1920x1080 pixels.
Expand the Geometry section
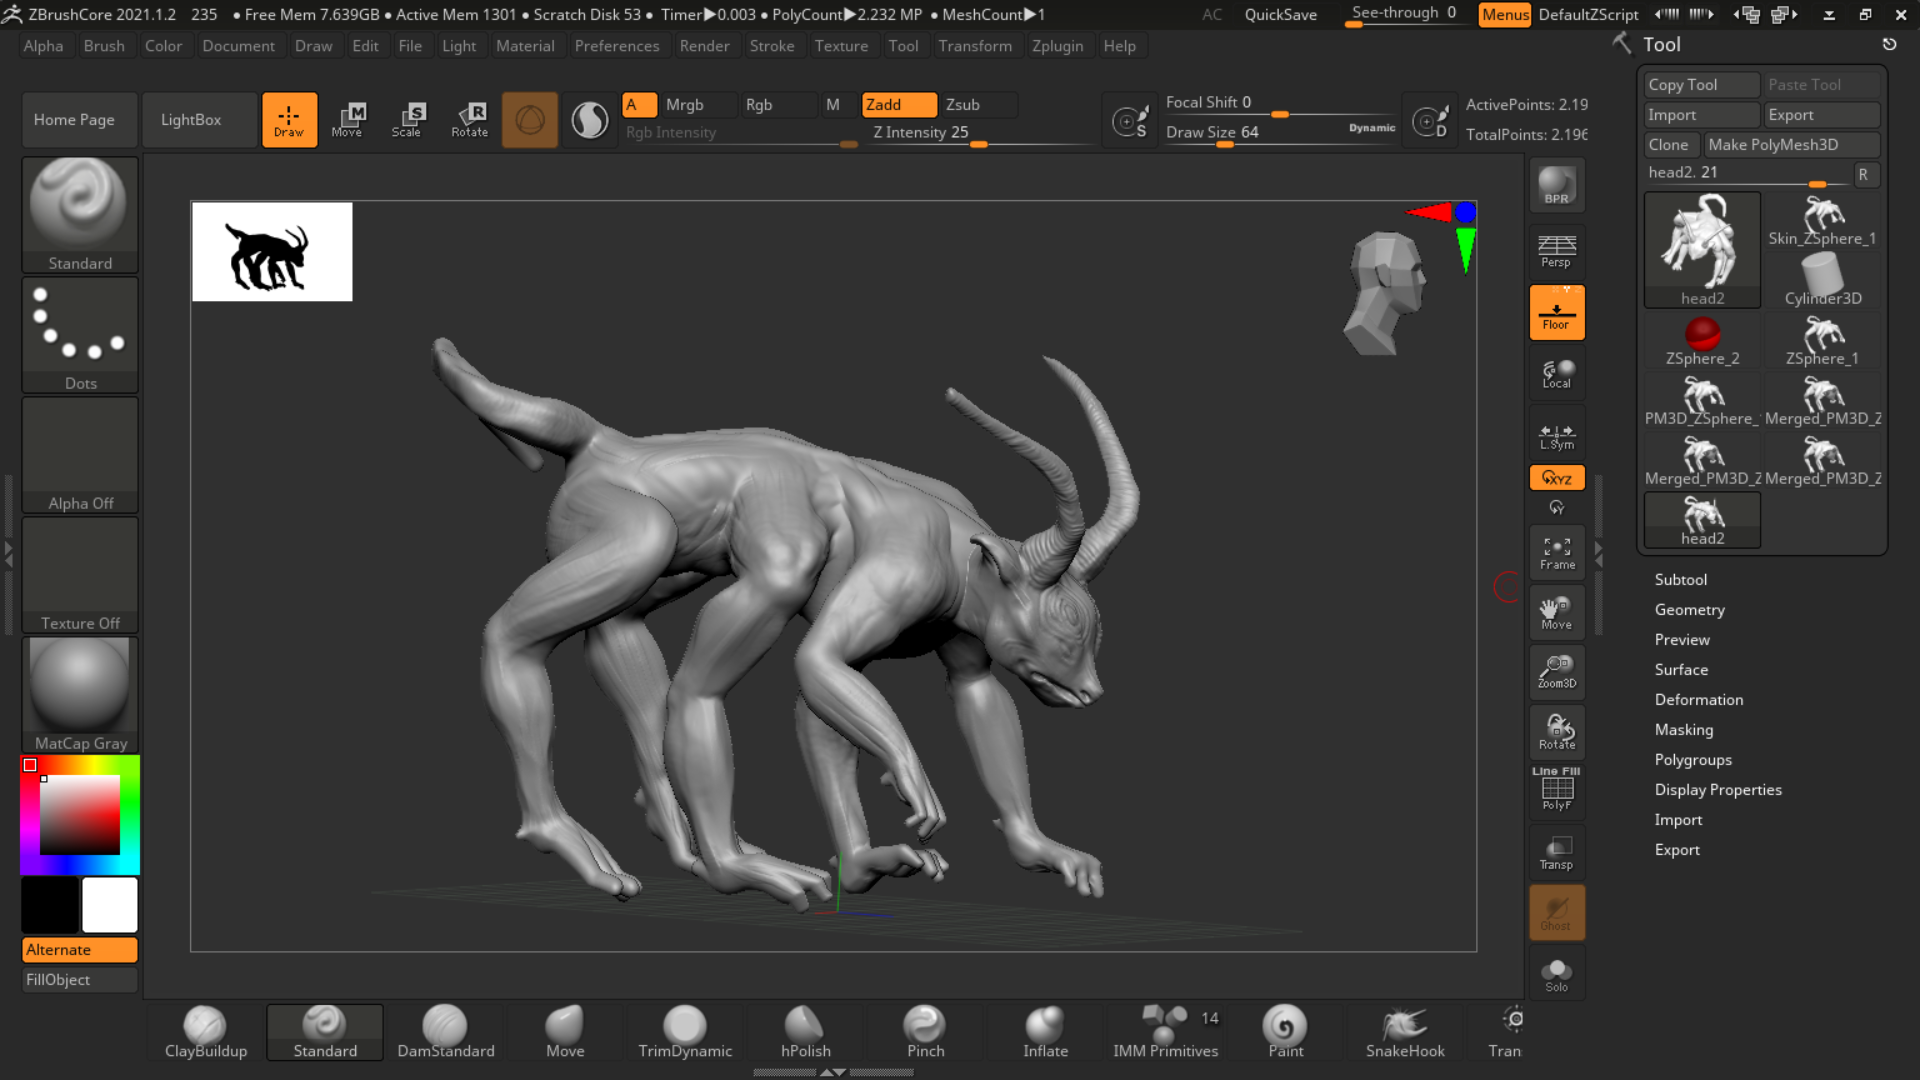1689,609
